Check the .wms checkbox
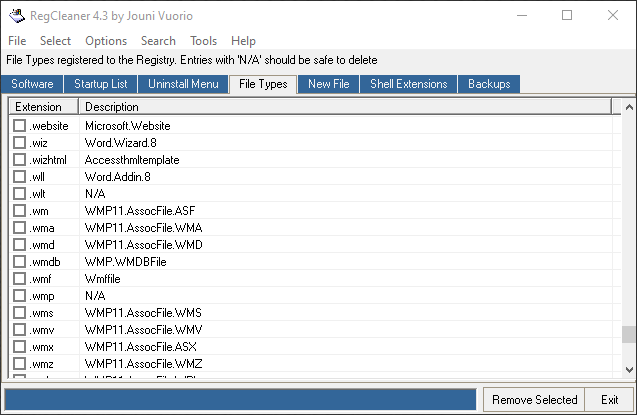This screenshot has height=415, width=637. pos(20,313)
